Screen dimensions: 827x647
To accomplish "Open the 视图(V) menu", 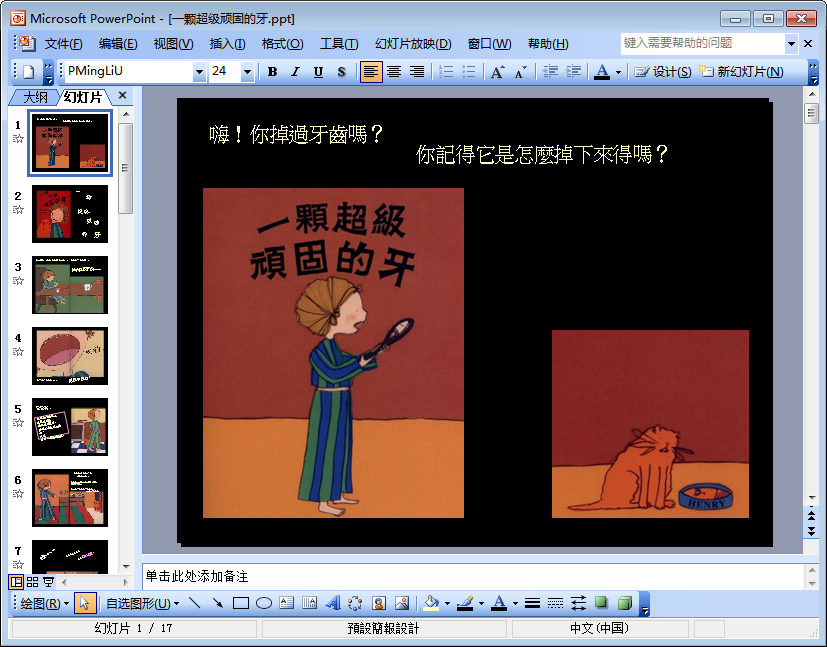I will (174, 44).
